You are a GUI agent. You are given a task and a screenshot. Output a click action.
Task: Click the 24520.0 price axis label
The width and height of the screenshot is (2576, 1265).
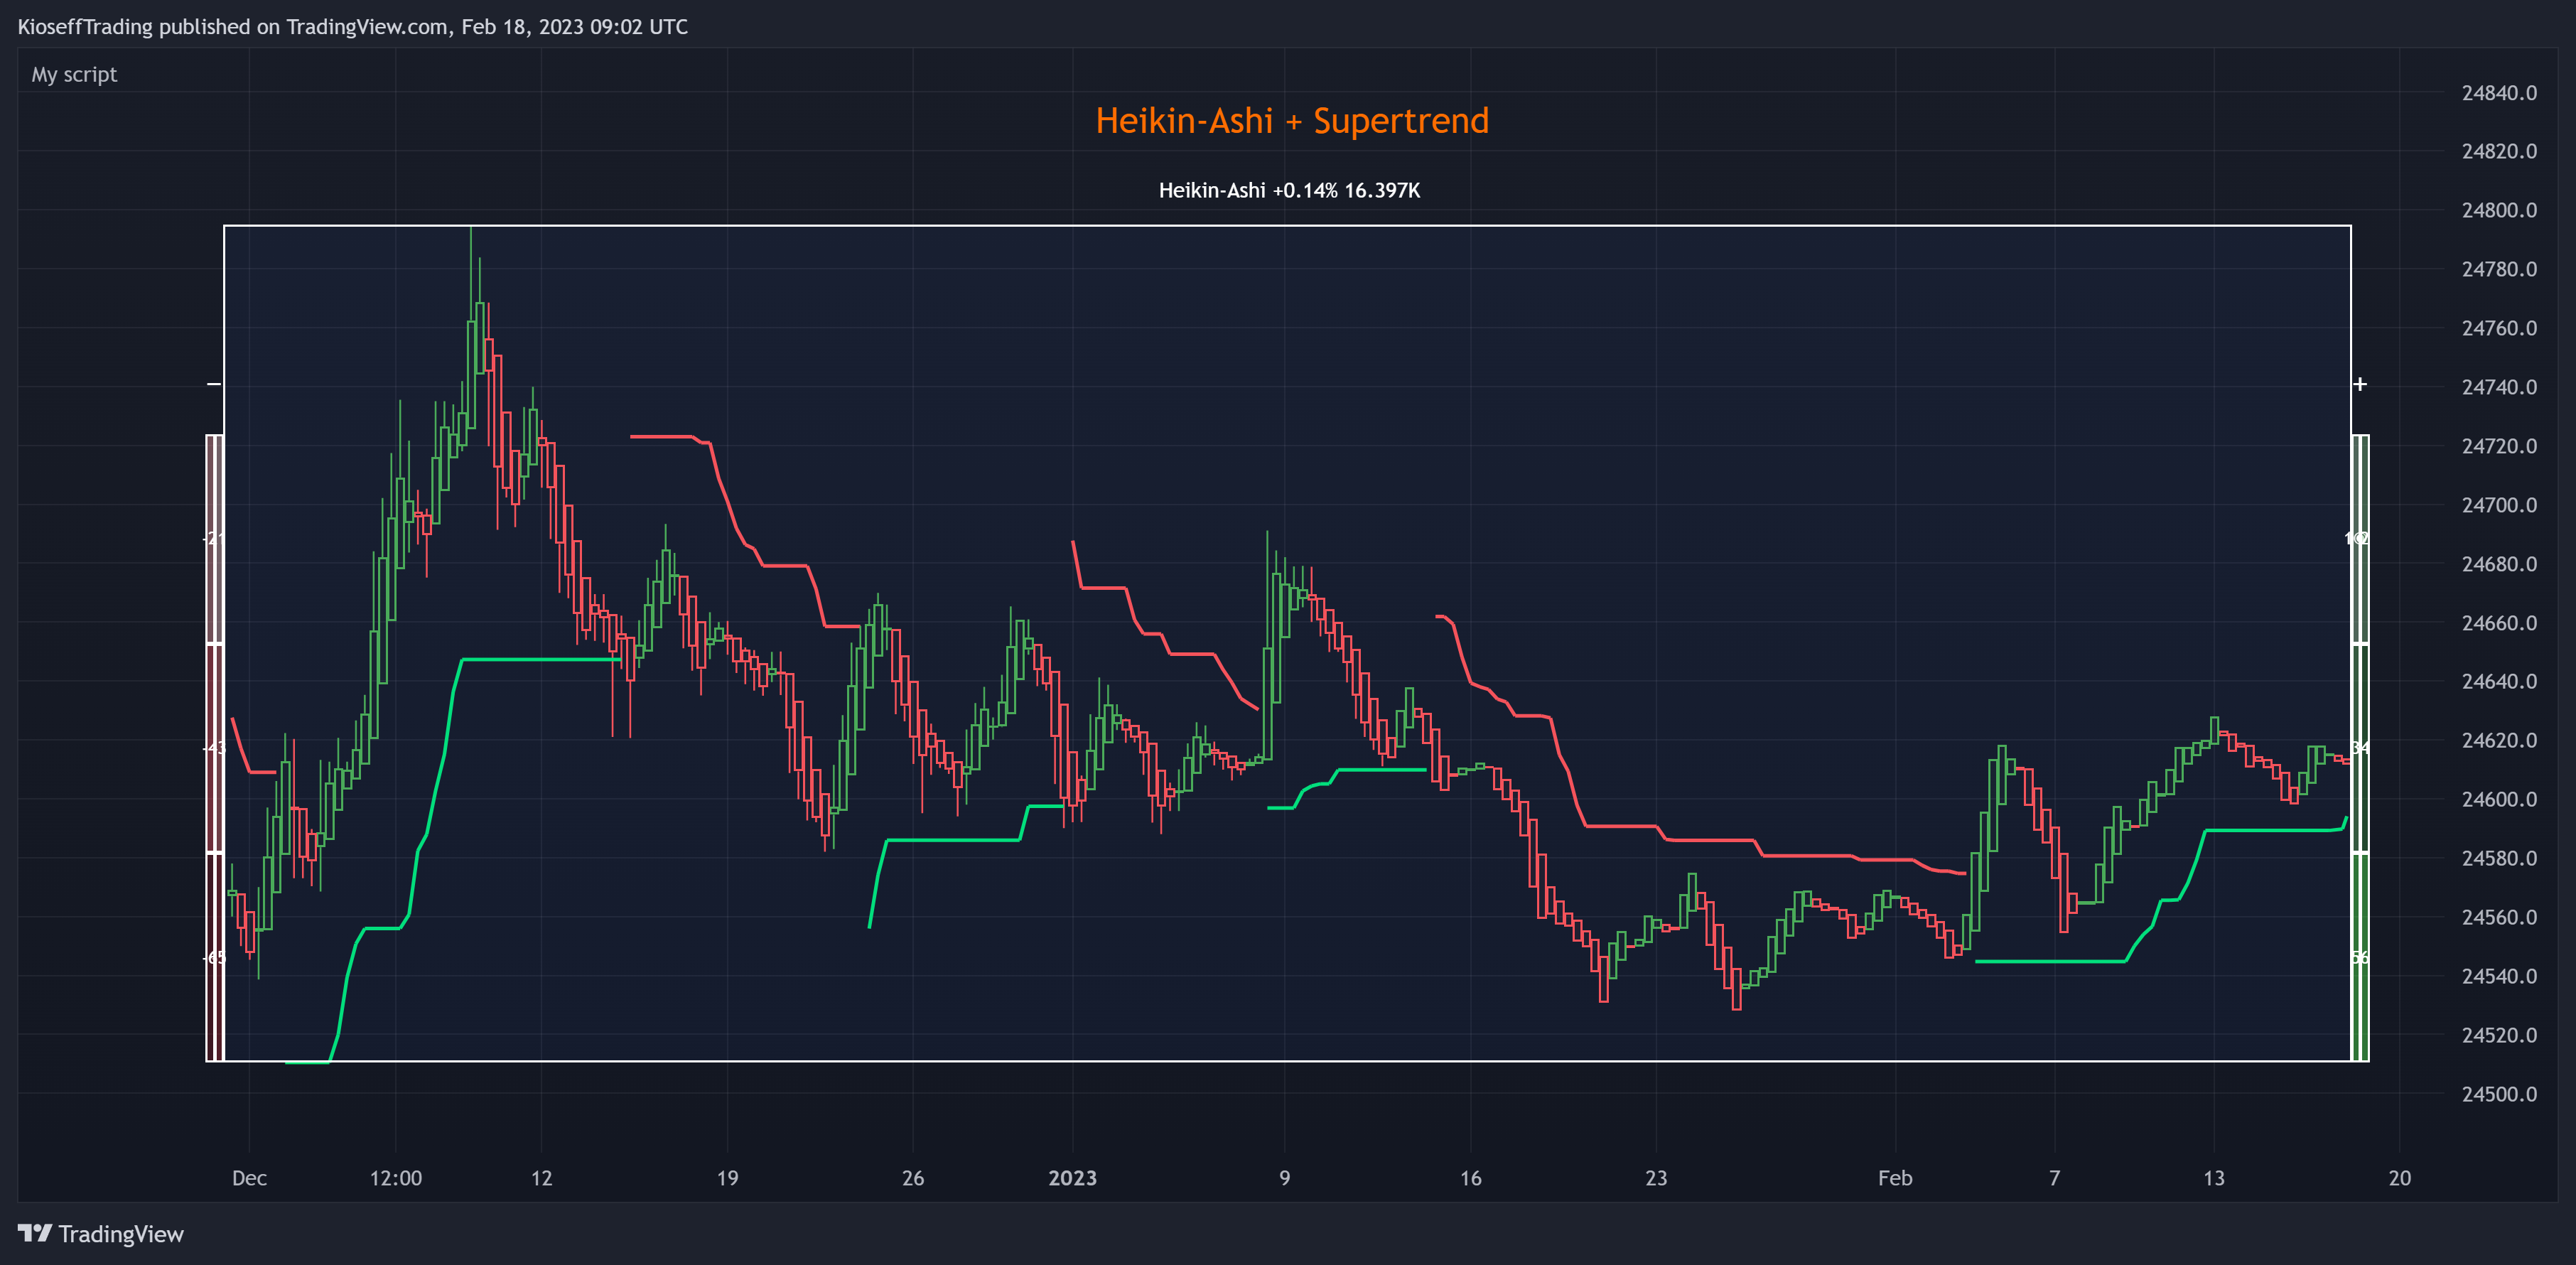[x=2499, y=1035]
